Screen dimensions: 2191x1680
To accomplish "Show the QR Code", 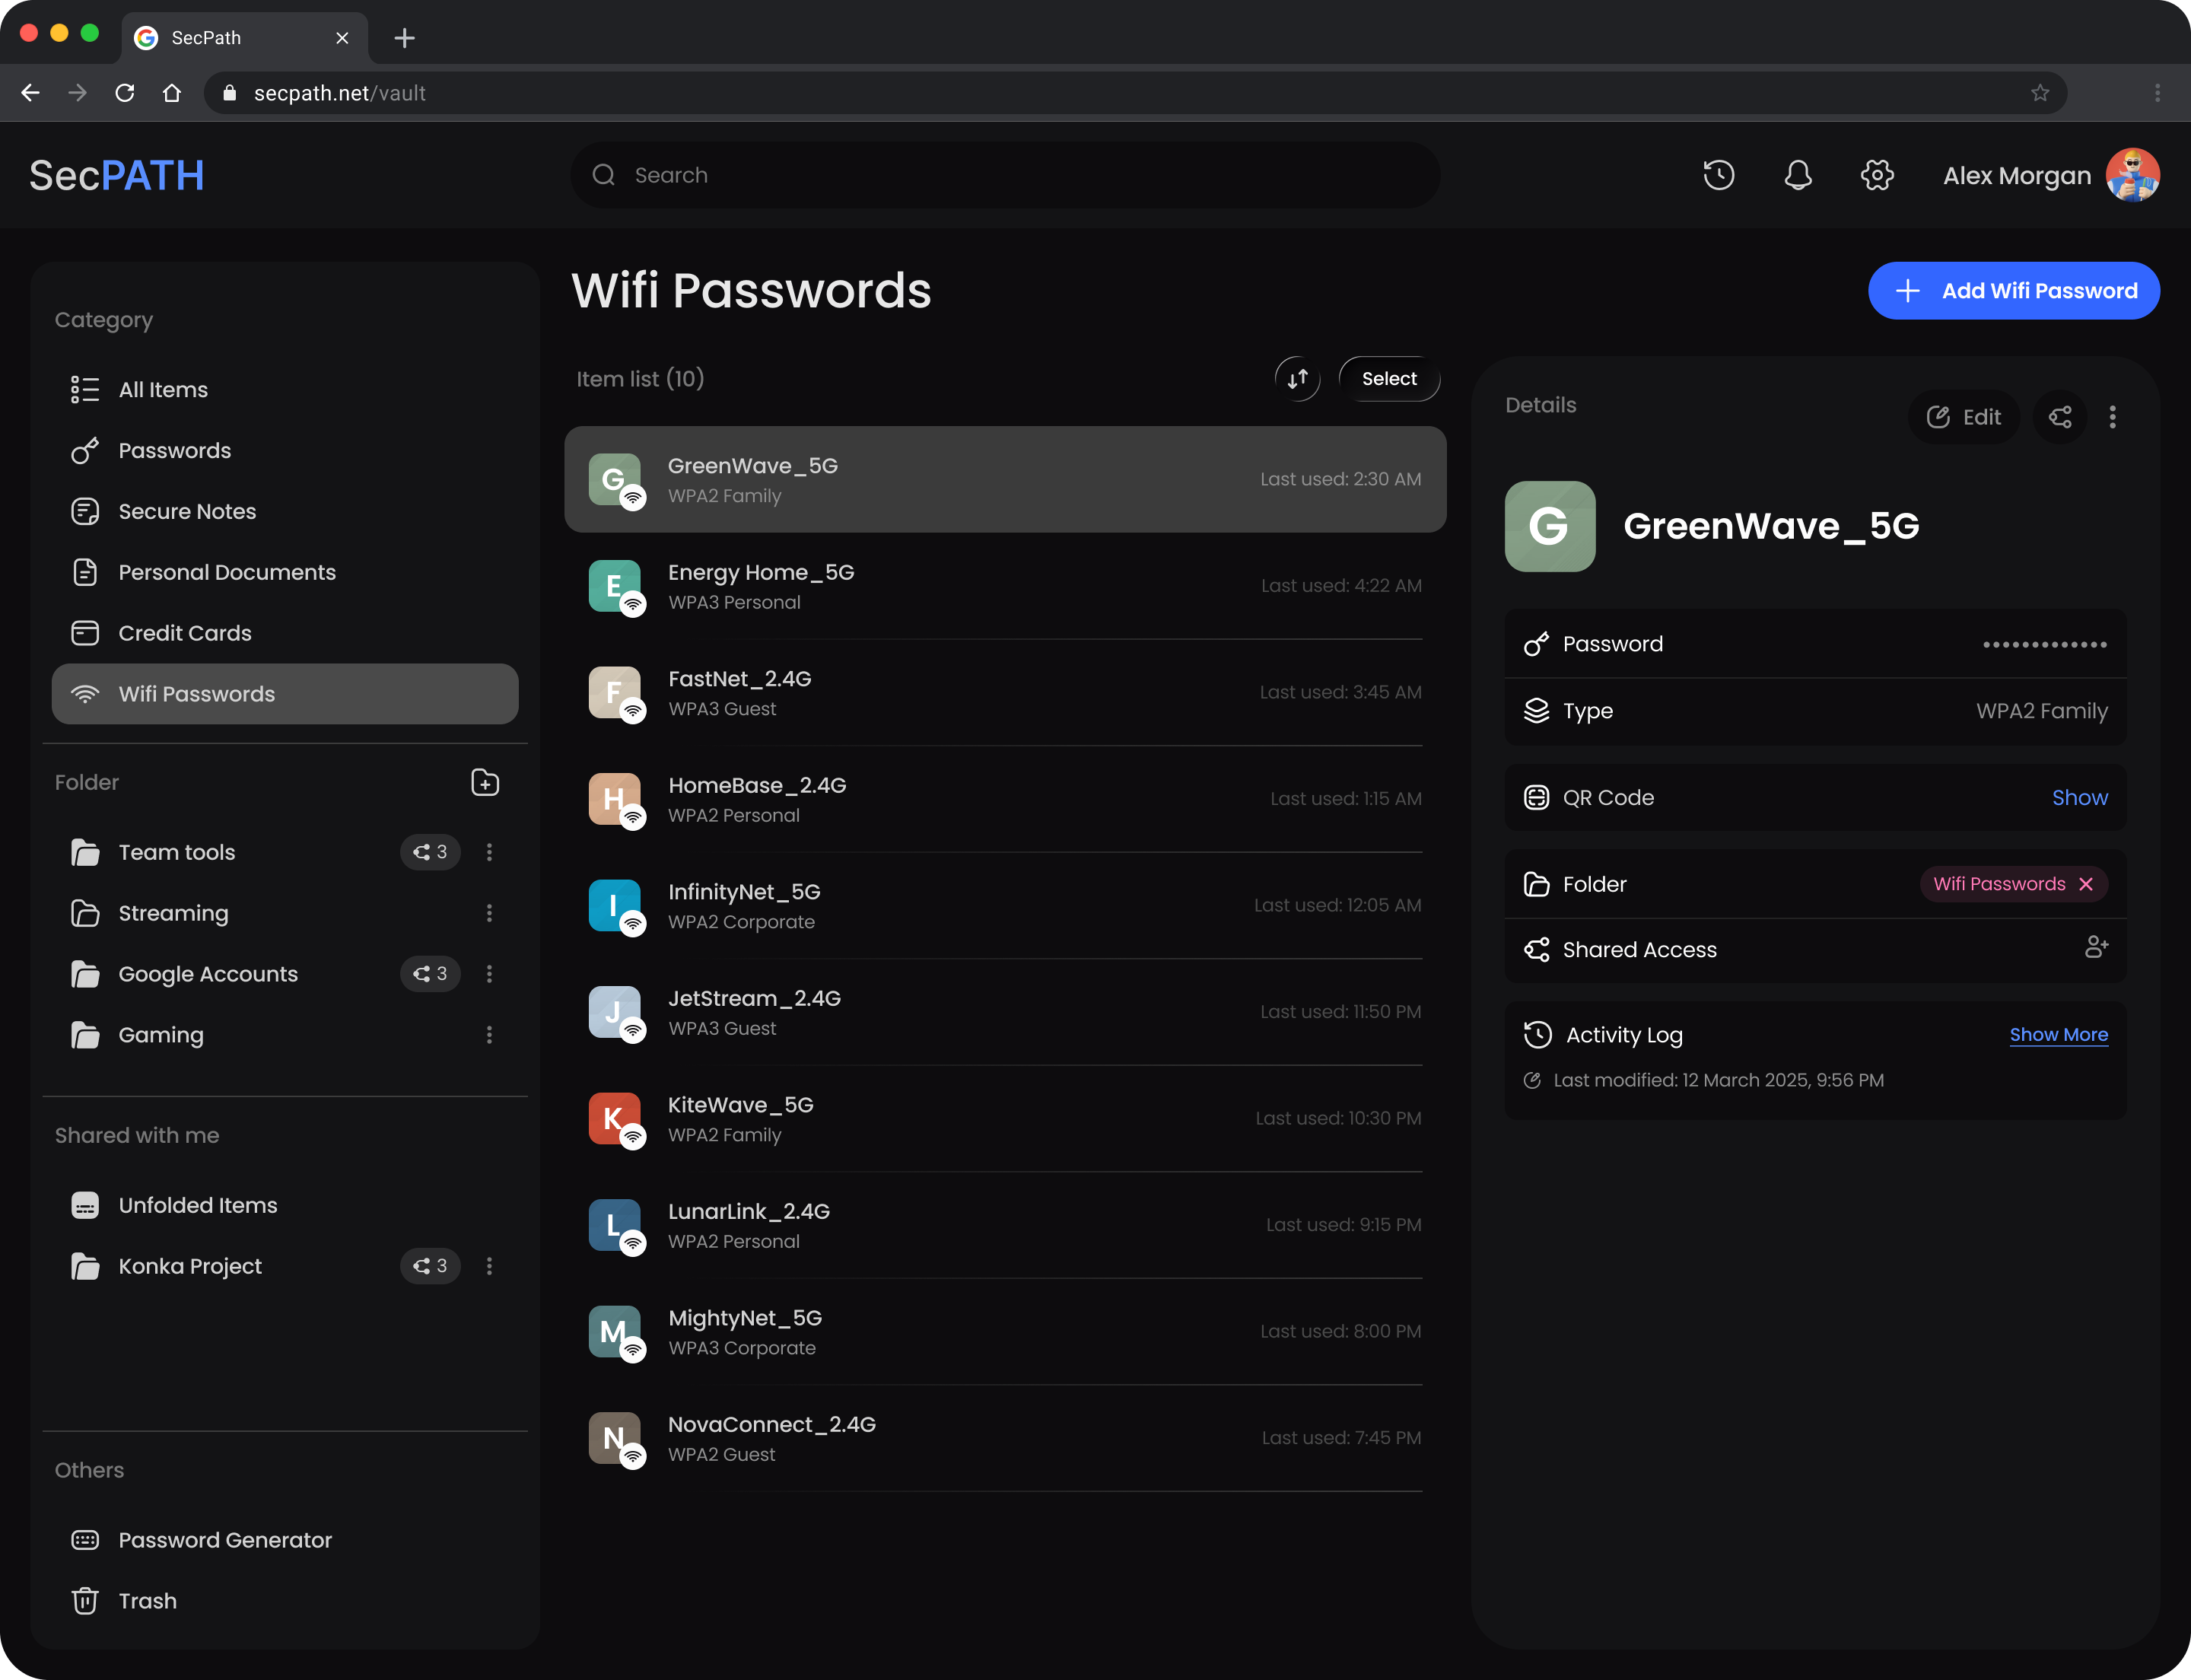I will coord(2079,797).
